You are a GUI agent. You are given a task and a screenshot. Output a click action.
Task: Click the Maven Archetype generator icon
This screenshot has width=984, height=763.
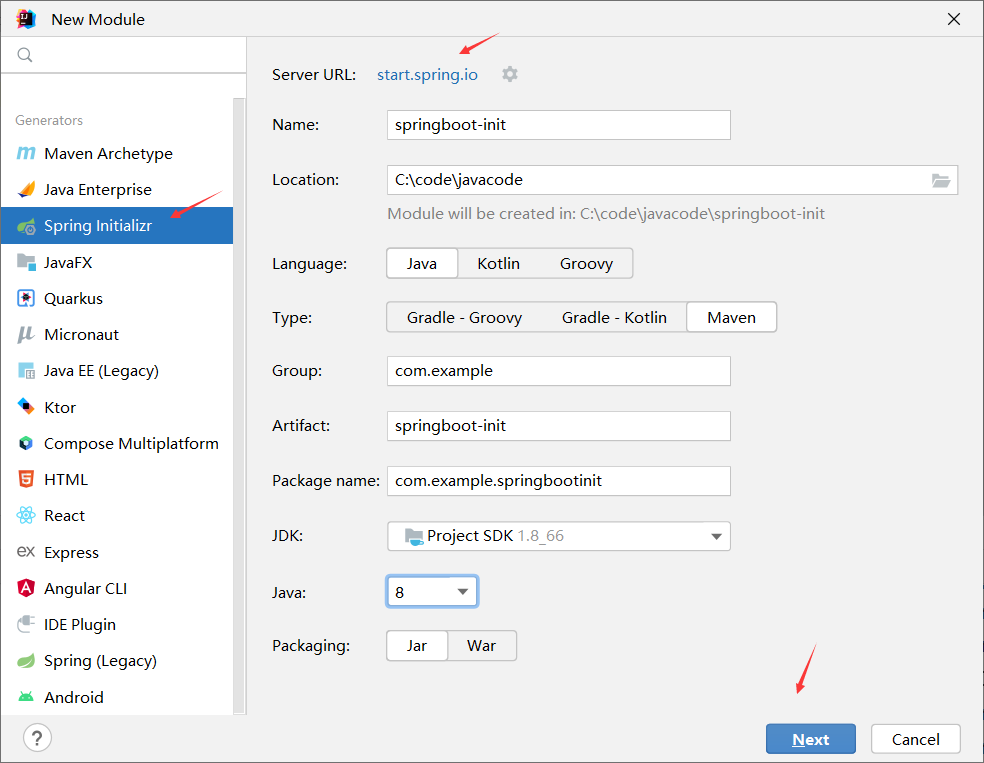[26, 153]
